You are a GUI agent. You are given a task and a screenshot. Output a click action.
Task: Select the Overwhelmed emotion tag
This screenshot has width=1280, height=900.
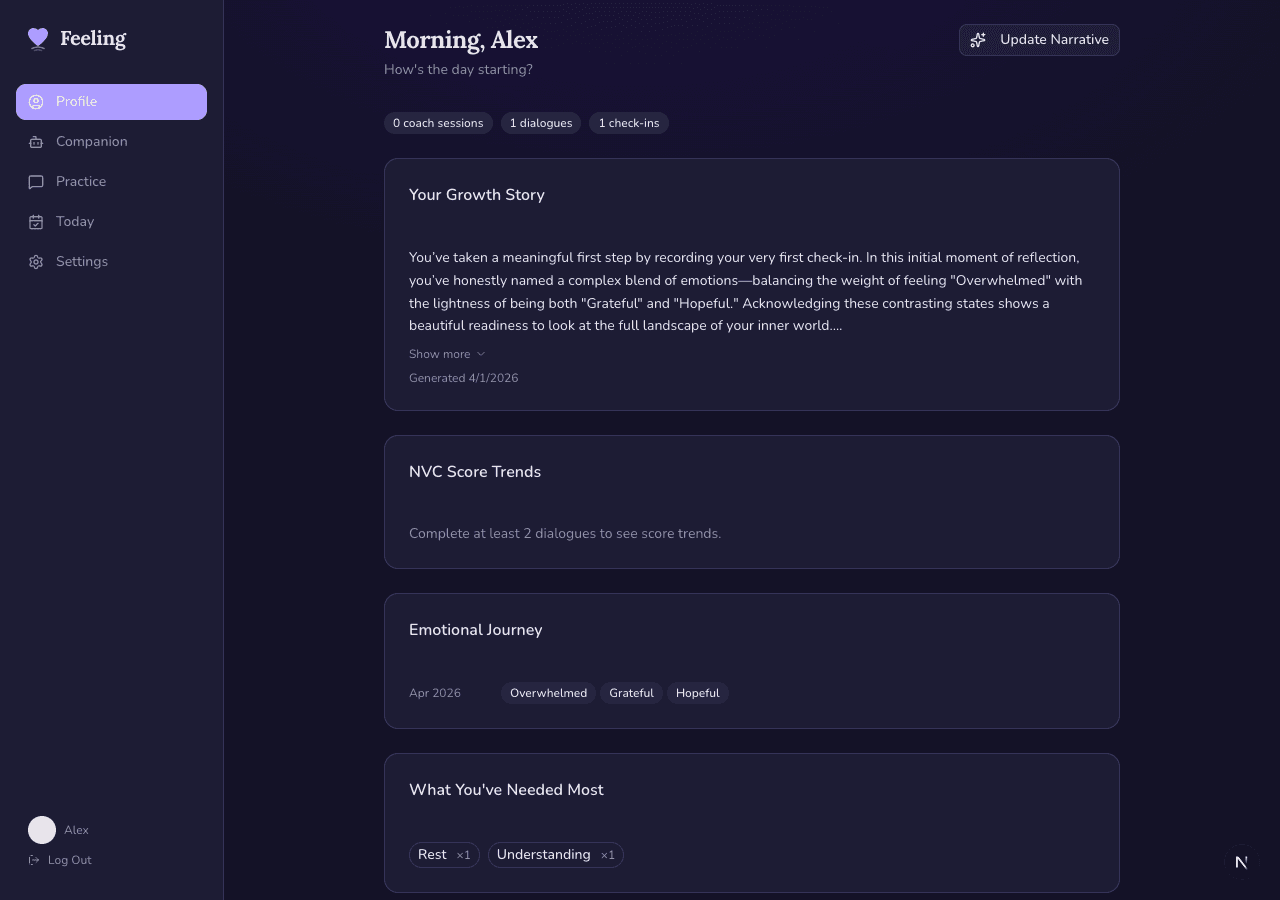coord(548,693)
